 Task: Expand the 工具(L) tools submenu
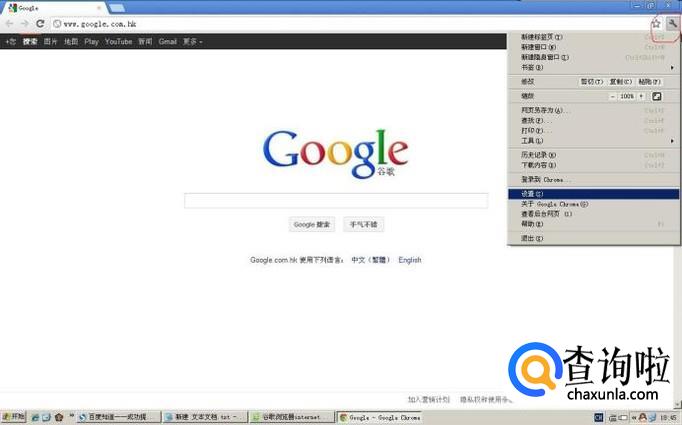(592, 141)
